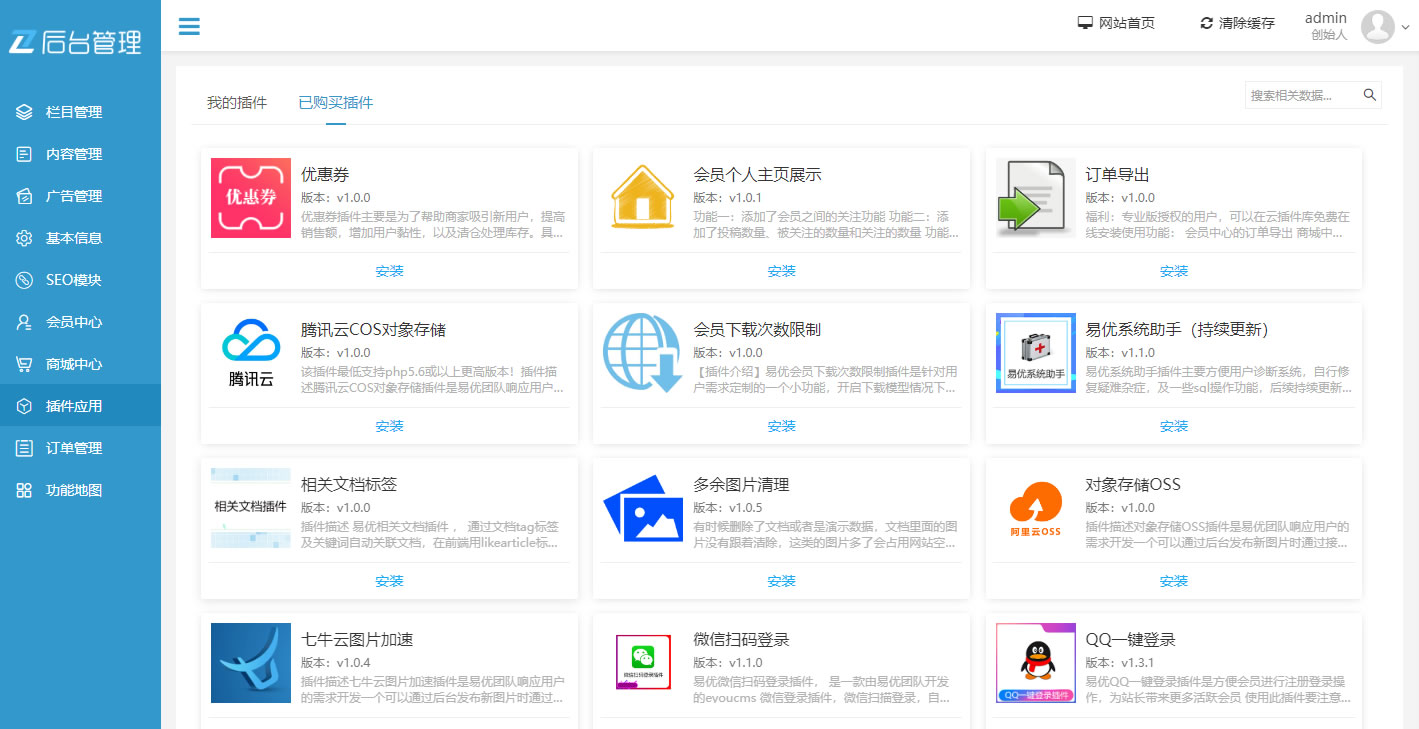Open 商城中心 in the sidebar
The width and height of the screenshot is (1419, 729).
(x=80, y=364)
